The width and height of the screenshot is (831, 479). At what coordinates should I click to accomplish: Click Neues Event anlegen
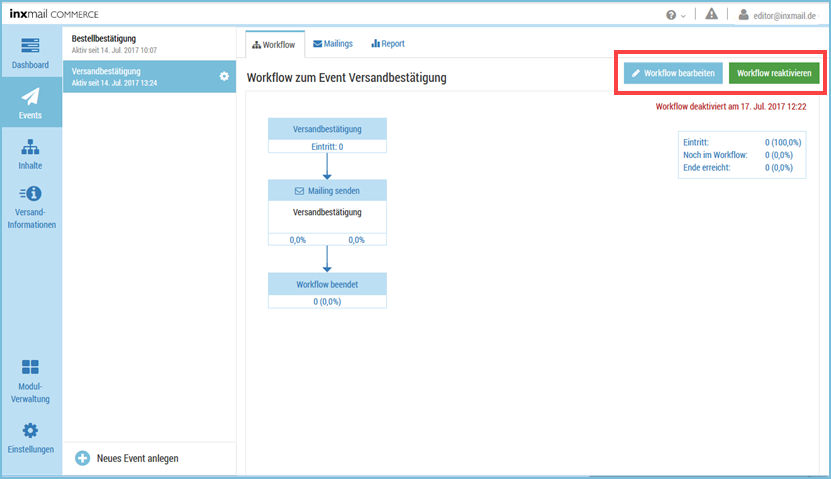click(x=137, y=458)
